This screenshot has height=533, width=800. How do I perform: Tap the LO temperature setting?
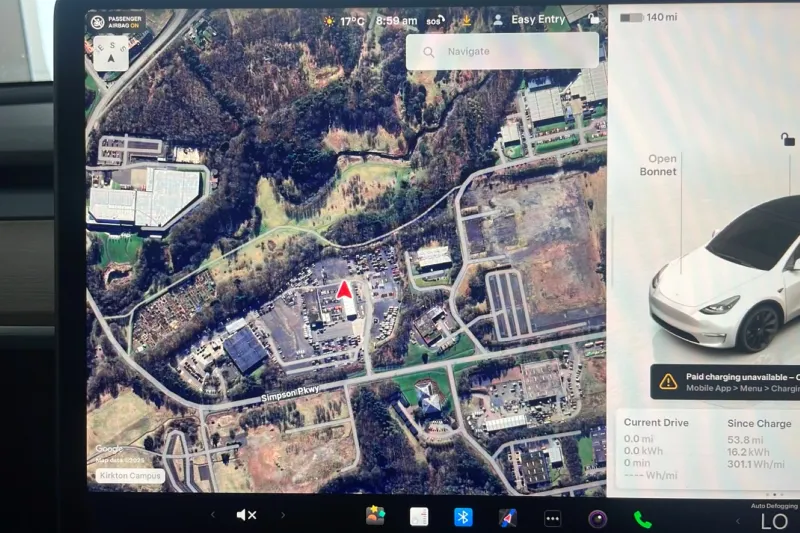774,521
